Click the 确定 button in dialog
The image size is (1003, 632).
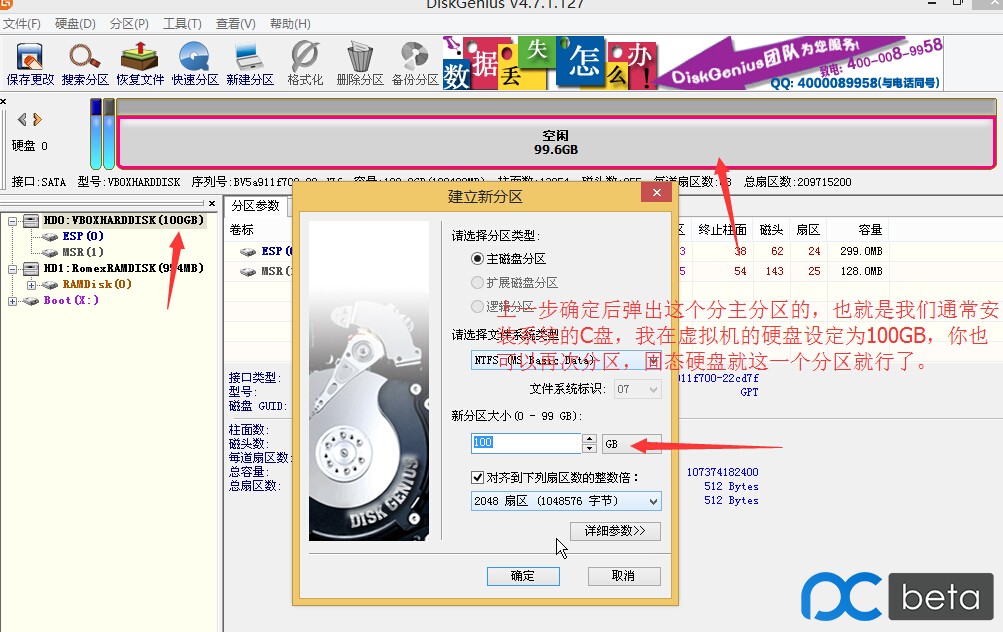coord(523,576)
